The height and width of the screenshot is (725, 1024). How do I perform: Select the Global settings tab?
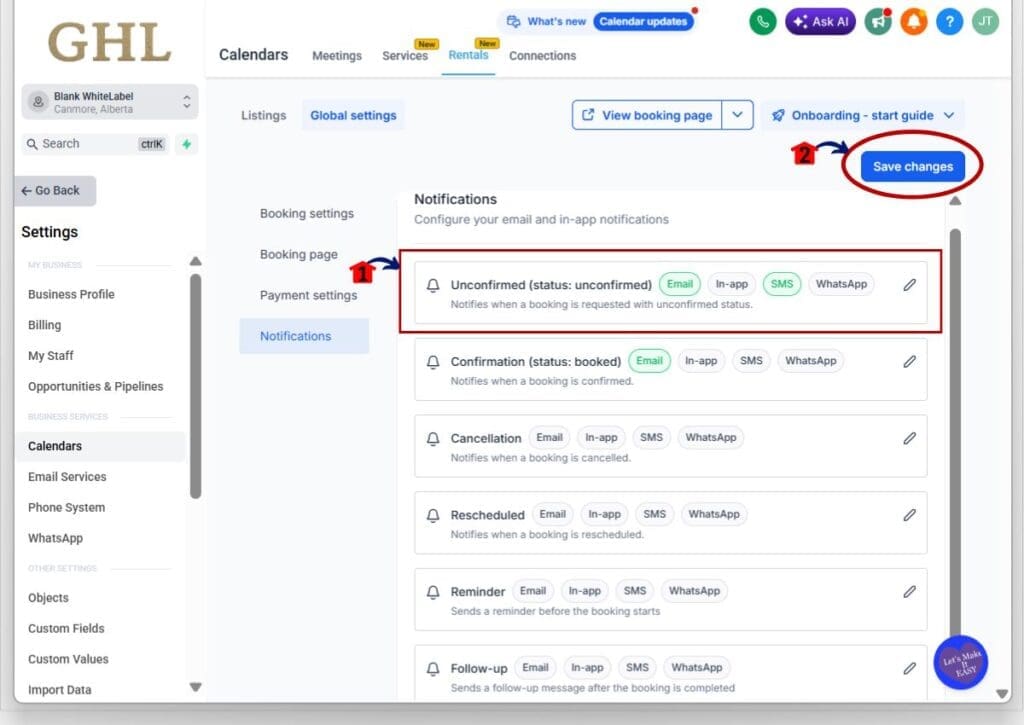coord(353,116)
